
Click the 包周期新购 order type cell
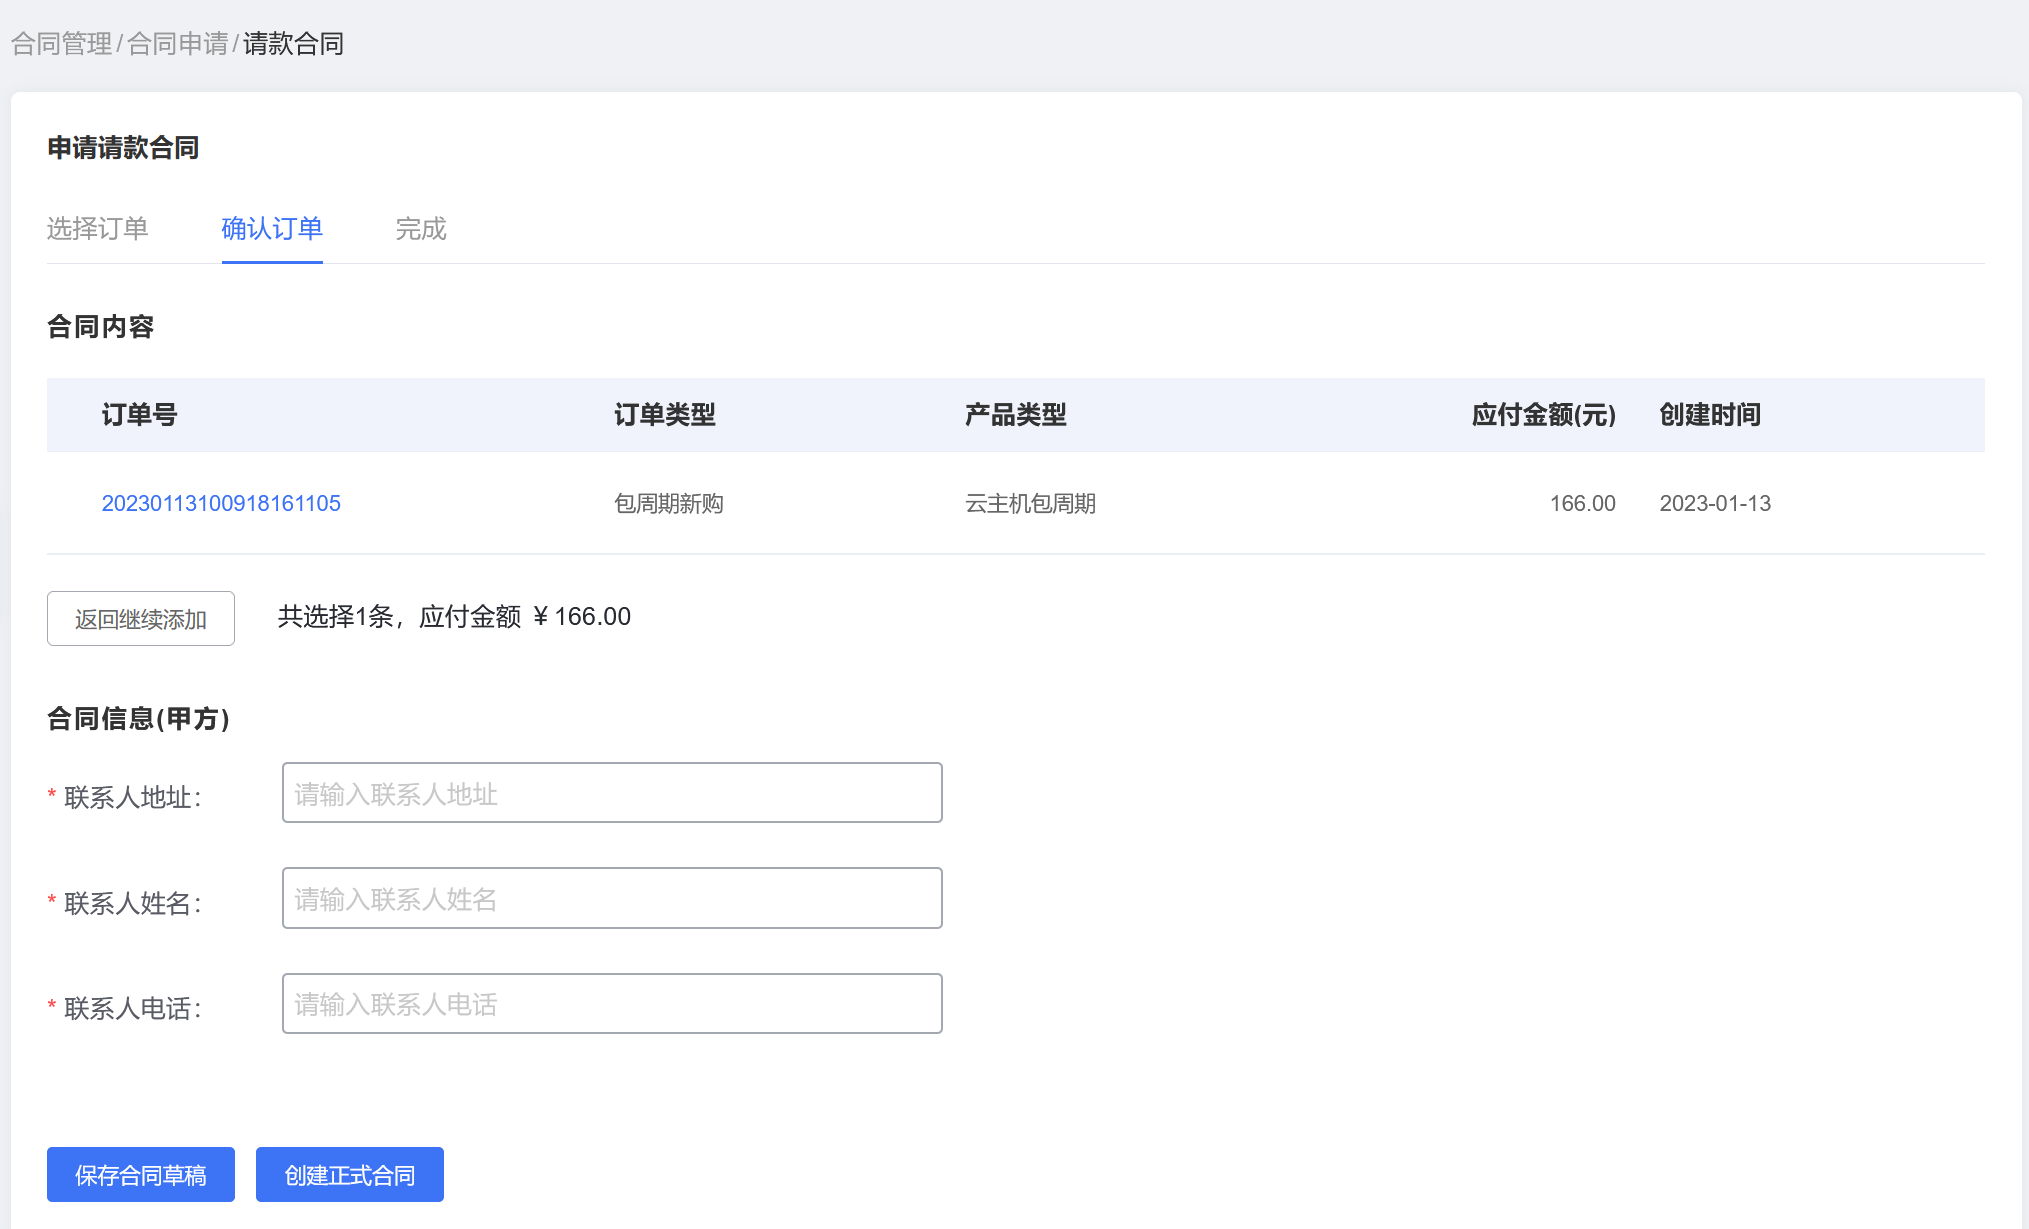point(668,503)
